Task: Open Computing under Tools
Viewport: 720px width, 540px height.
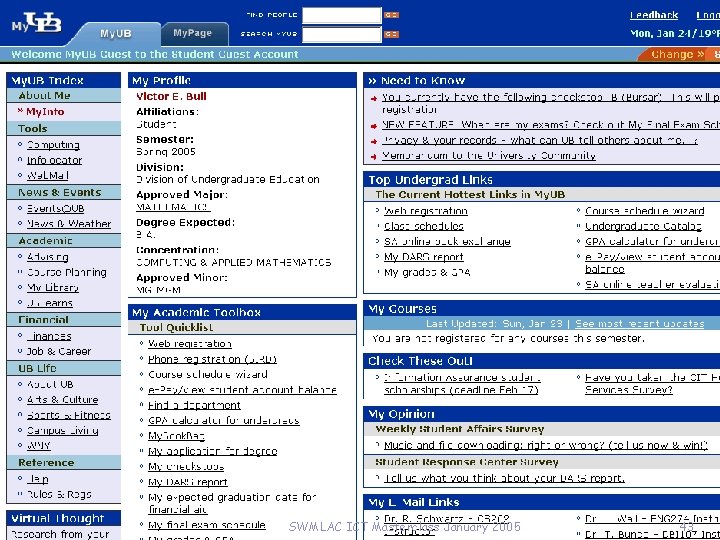Action: [53, 145]
